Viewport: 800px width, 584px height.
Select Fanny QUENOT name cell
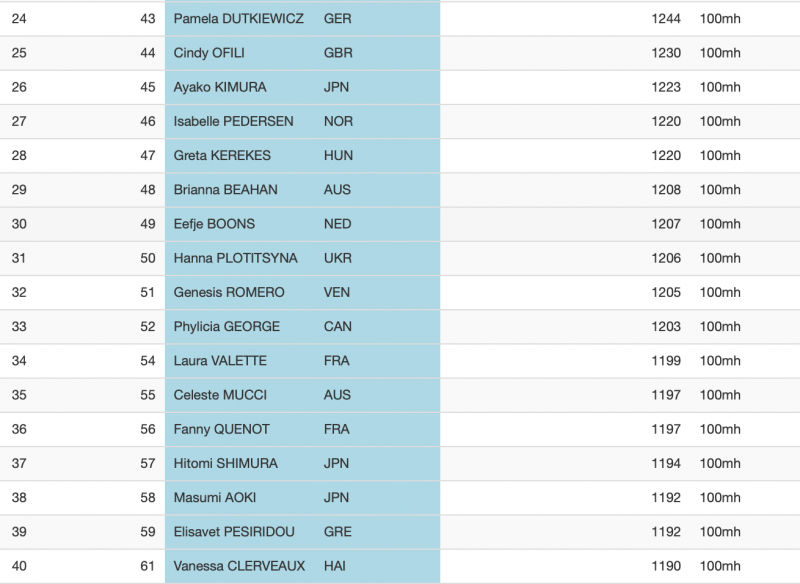pos(221,429)
